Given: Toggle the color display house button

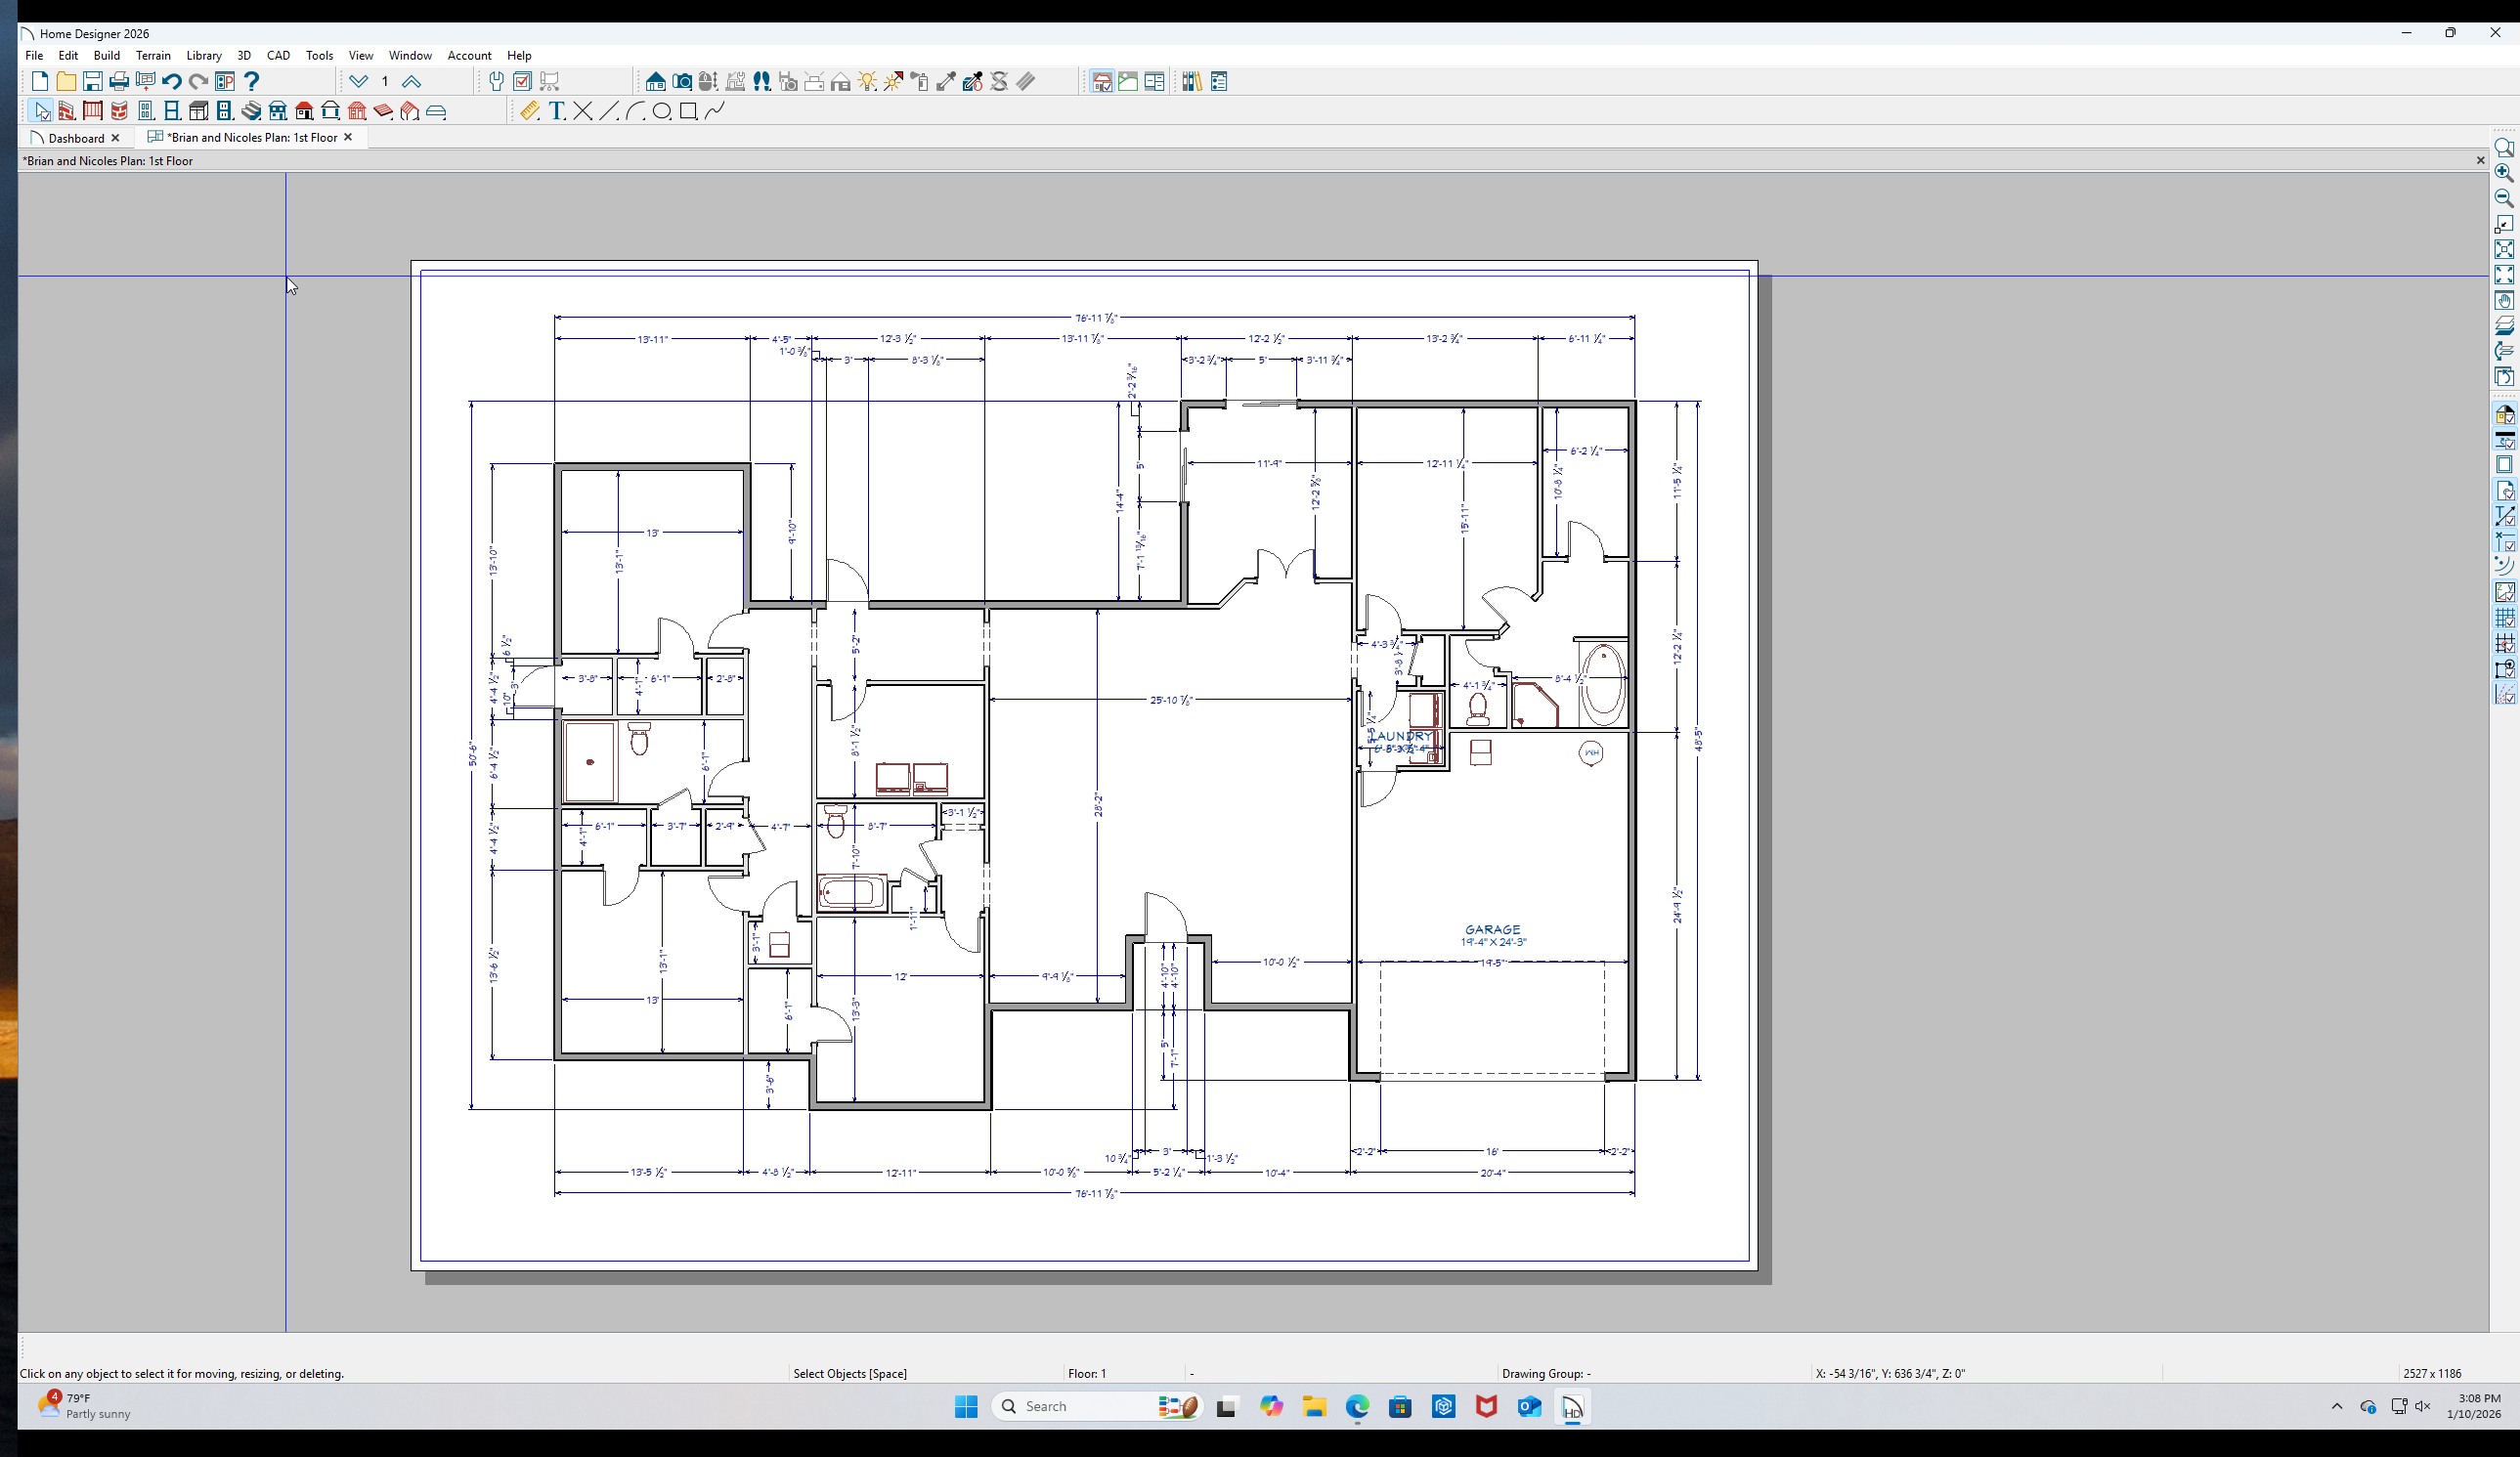Looking at the screenshot, I should 2504,414.
